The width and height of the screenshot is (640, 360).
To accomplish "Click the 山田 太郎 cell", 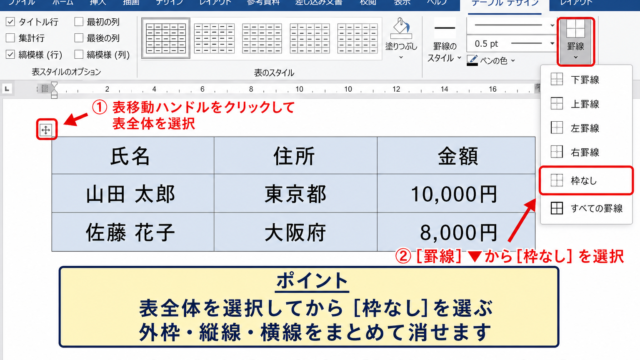I will (x=133, y=193).
